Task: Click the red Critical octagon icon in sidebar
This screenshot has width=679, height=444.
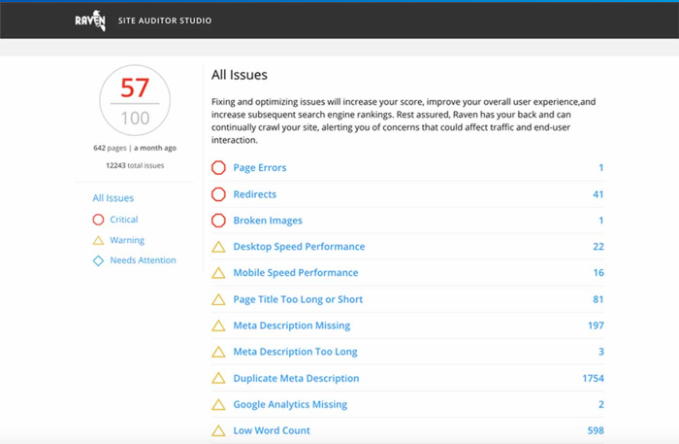Action: click(98, 220)
